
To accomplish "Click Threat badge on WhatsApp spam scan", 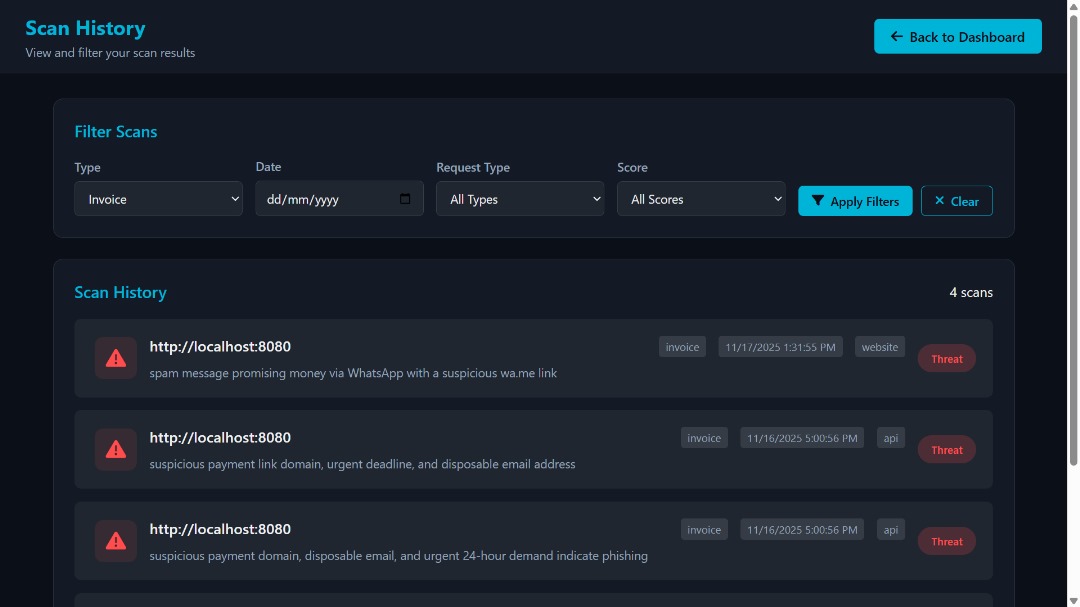I will 946,359.
